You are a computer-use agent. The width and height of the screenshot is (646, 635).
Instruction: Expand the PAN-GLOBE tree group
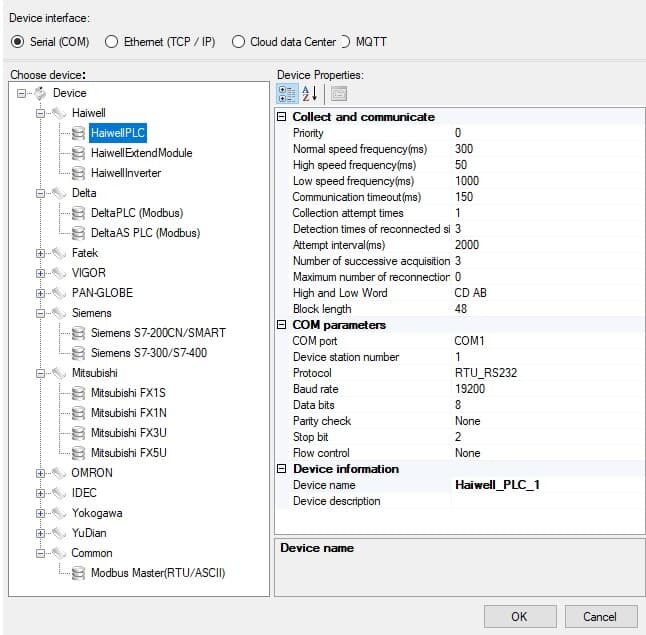[40, 293]
